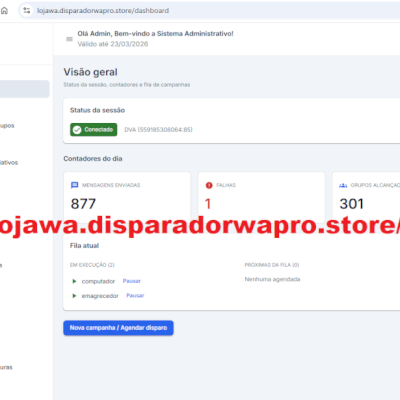The image size is (400, 400).
Task: Click play icon beside emagrecedor campaign
Action: (74, 296)
